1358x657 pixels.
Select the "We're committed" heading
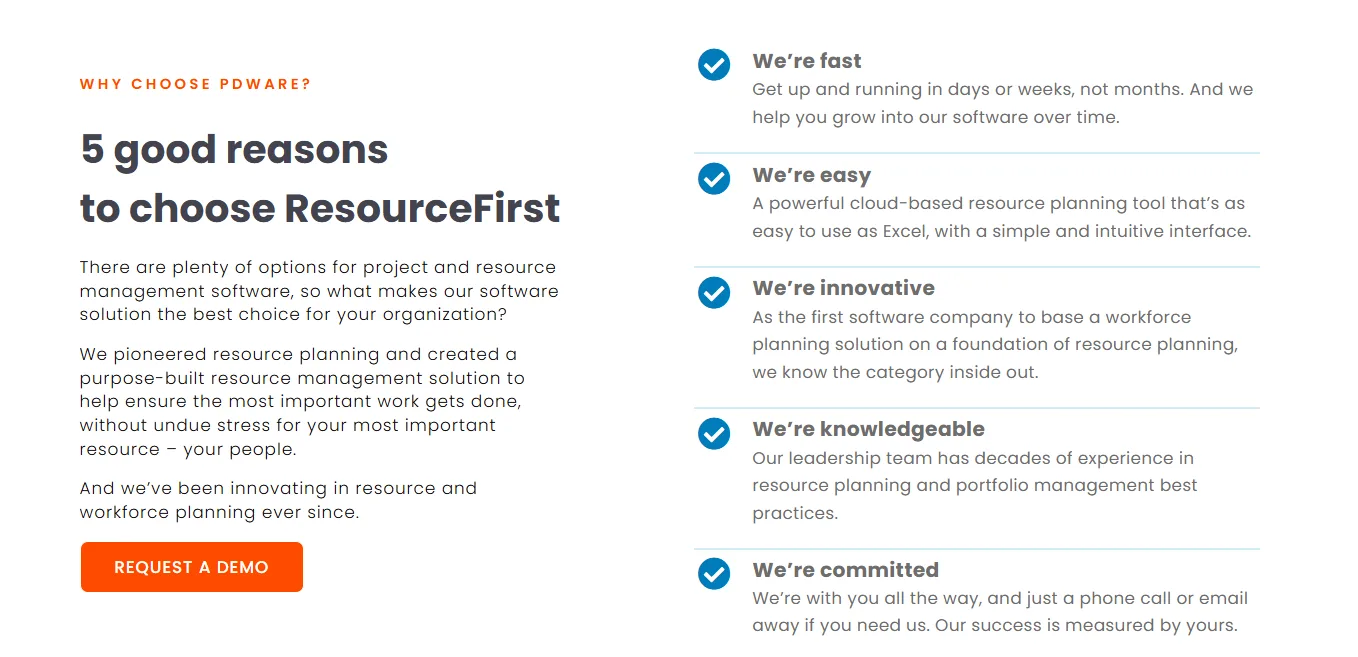point(844,570)
